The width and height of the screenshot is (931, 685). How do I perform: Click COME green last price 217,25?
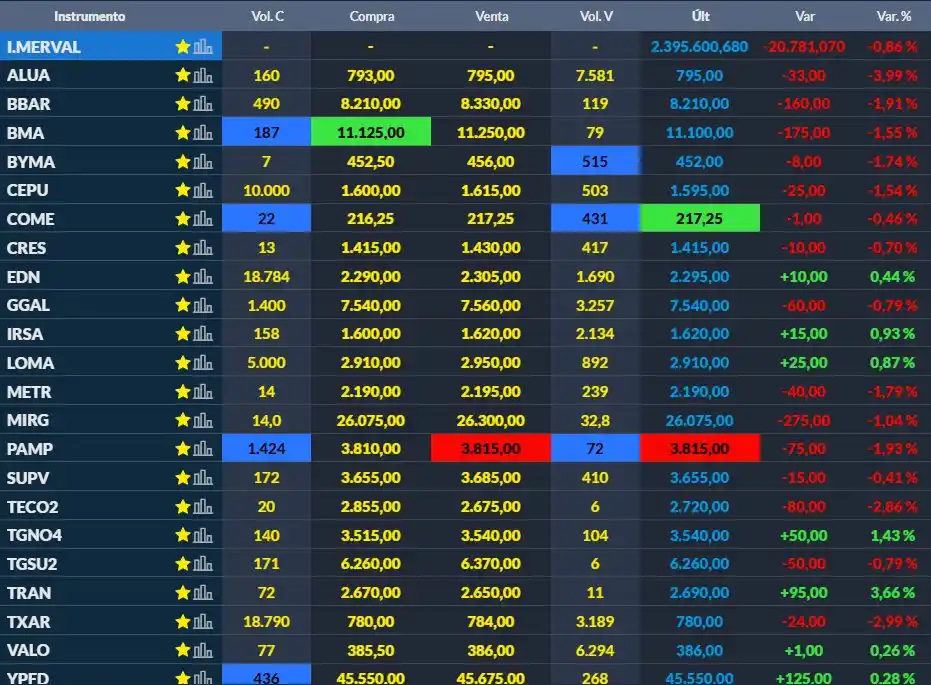click(699, 218)
